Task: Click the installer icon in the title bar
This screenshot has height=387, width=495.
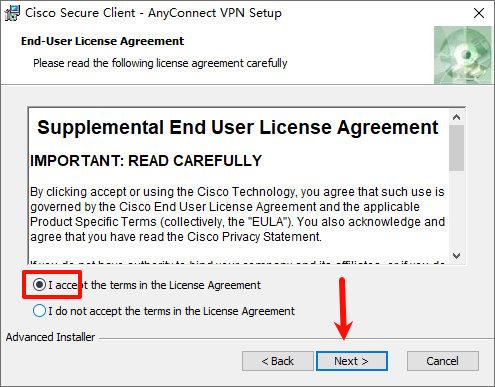Action: (x=12, y=13)
